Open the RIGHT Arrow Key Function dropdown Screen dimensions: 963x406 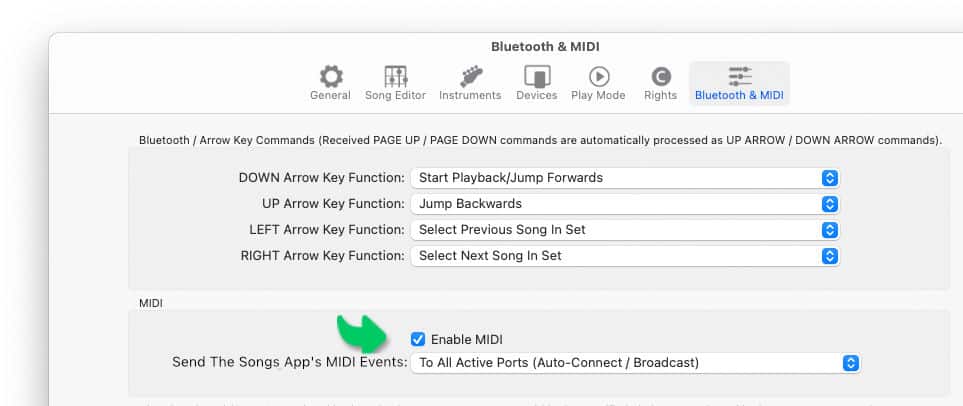tap(625, 256)
